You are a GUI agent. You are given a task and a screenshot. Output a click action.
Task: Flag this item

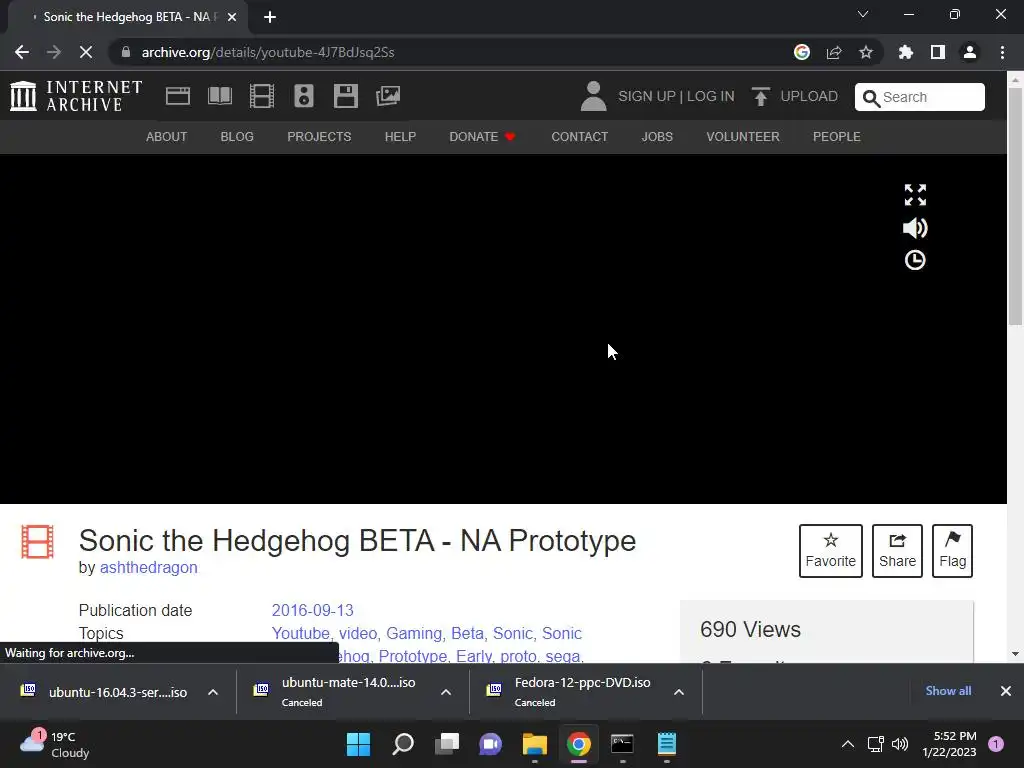(952, 551)
